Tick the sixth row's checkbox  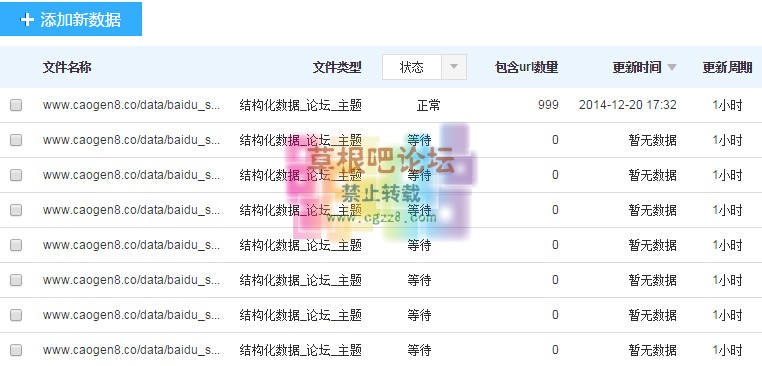pyautogui.click(x=16, y=280)
